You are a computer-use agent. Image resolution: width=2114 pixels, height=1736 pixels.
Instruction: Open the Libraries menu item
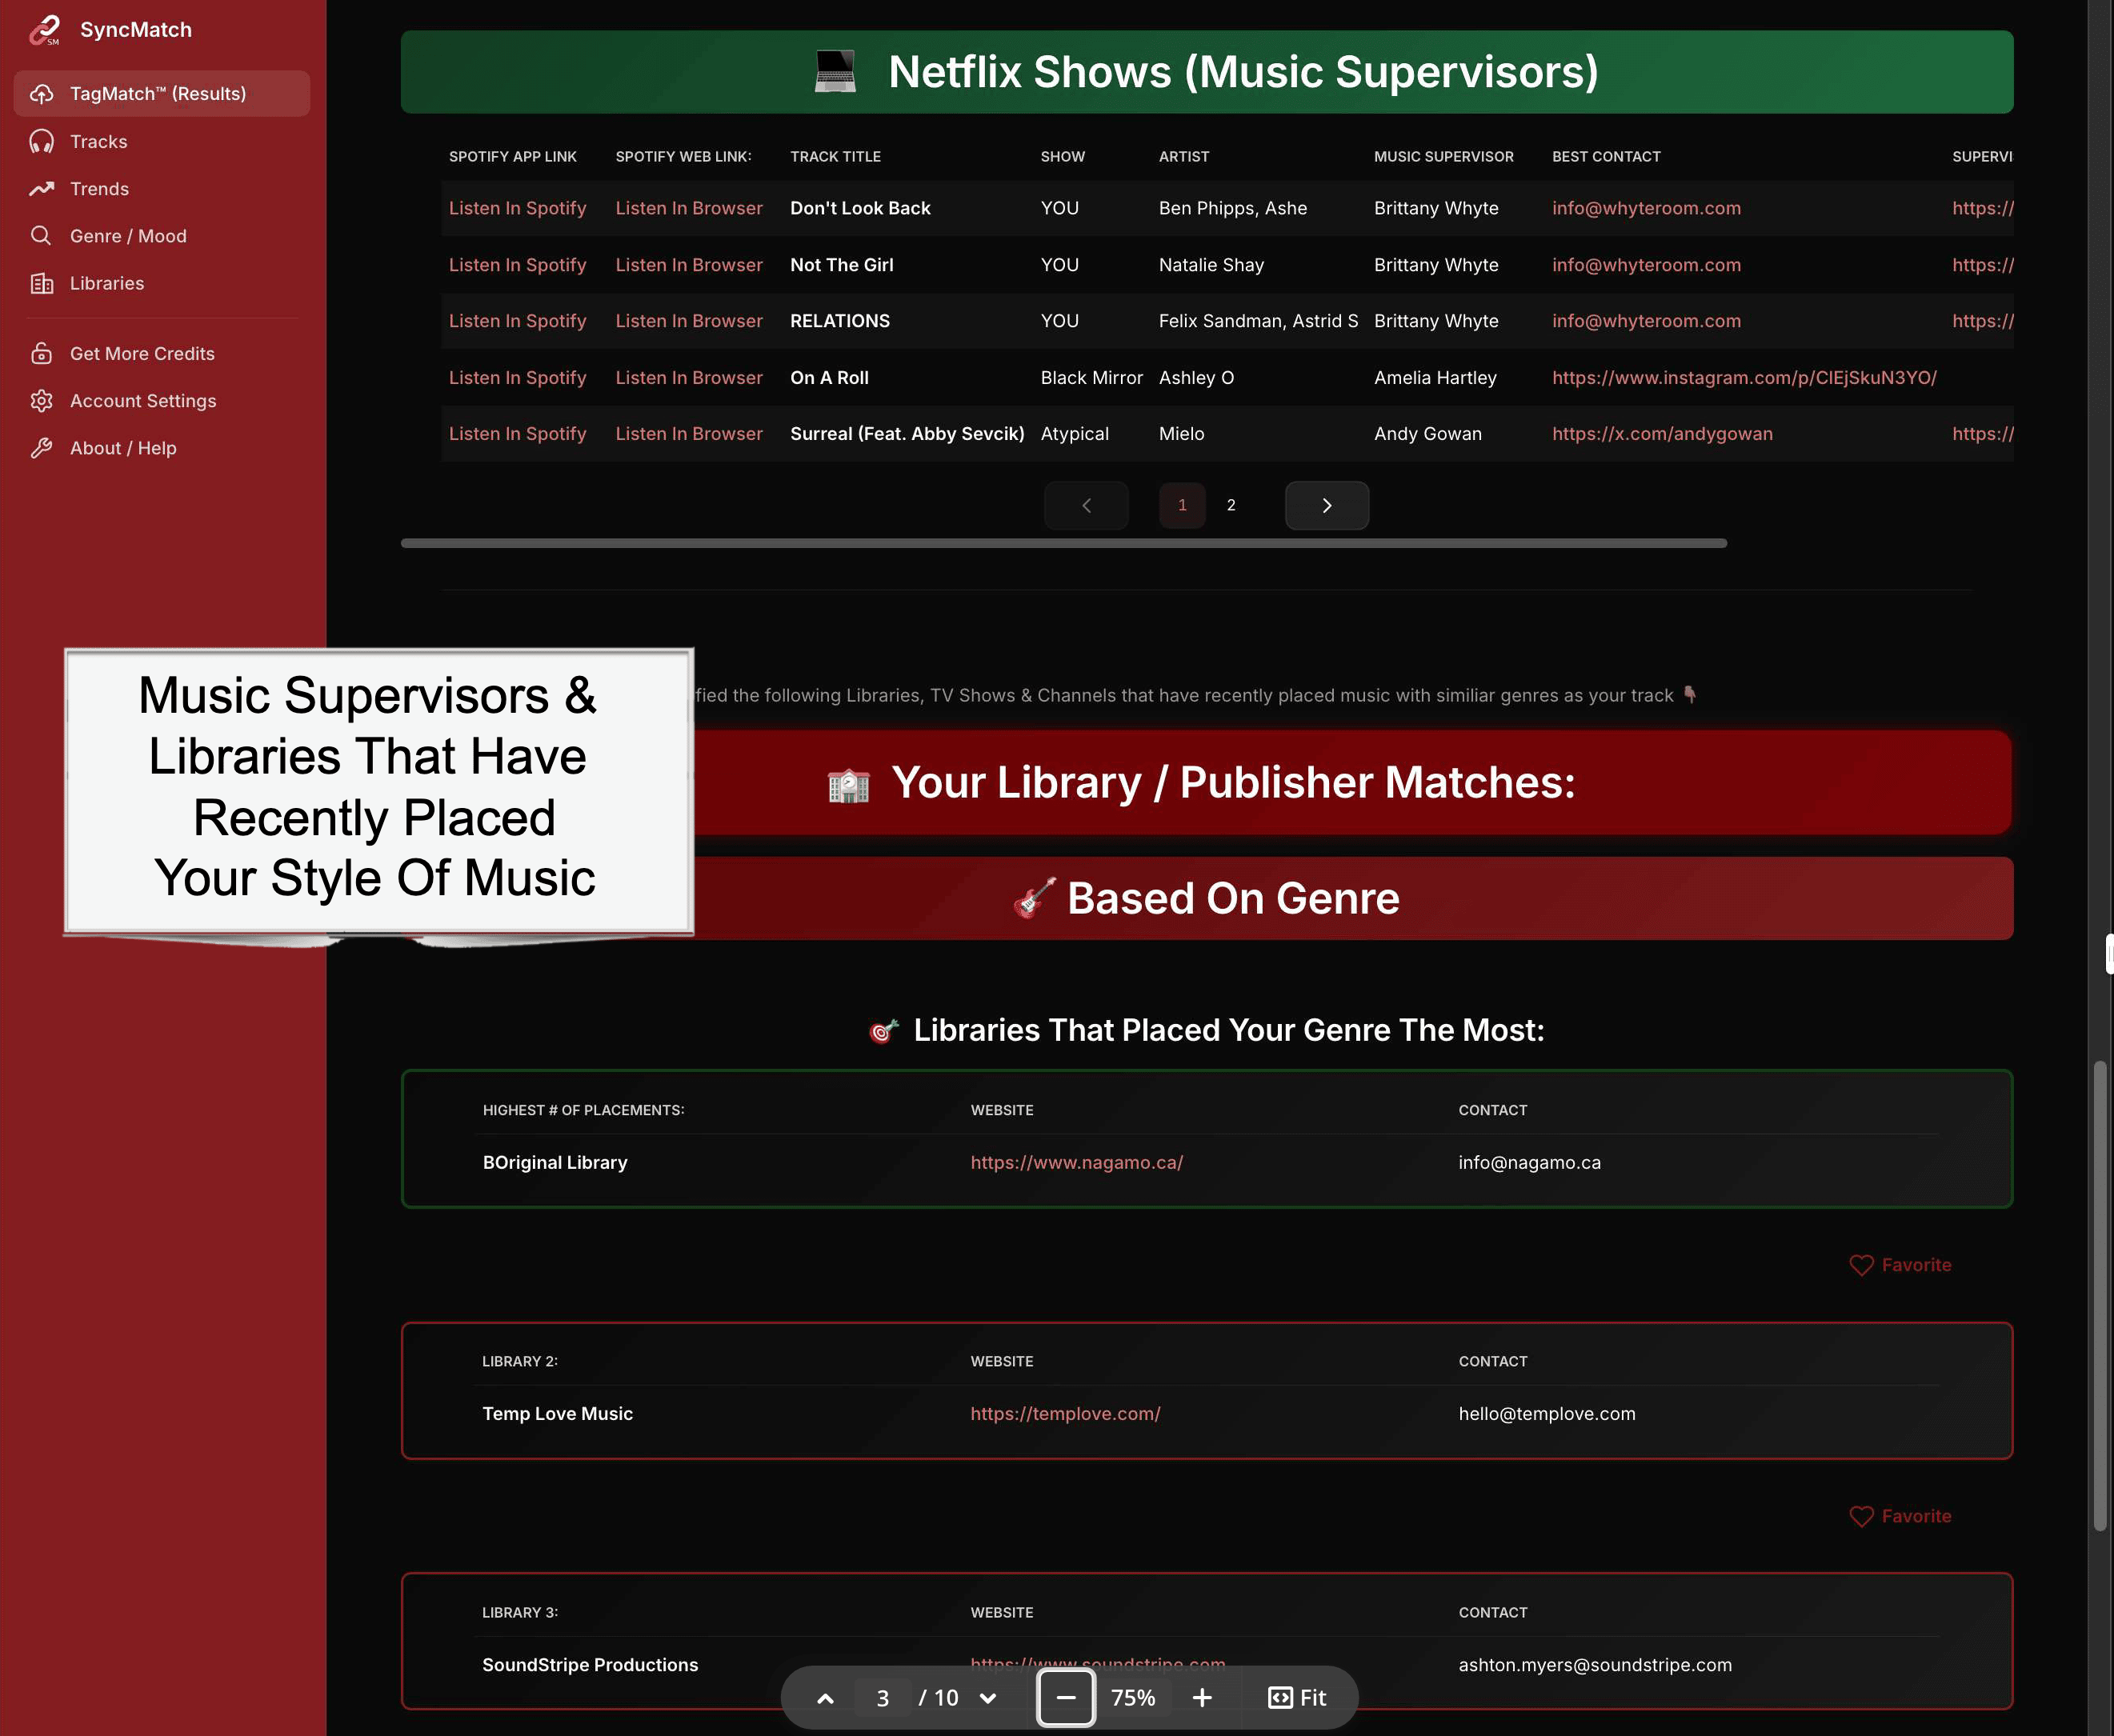pyautogui.click(x=162, y=283)
